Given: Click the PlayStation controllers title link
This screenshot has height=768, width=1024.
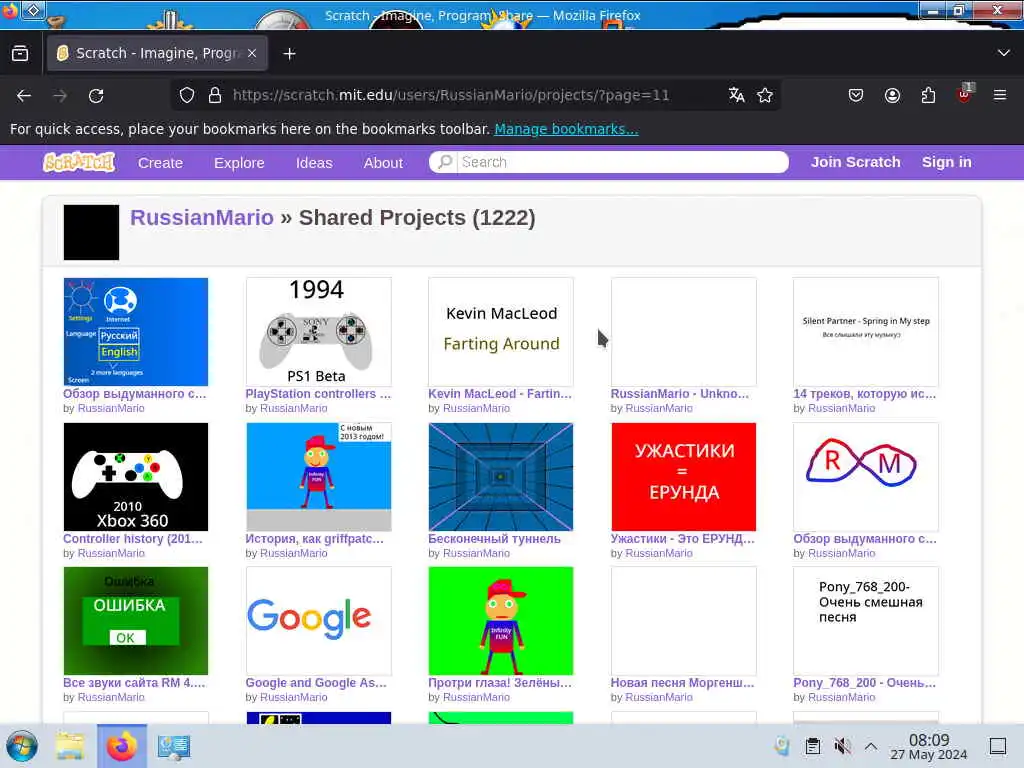Looking at the screenshot, I should [x=318, y=394].
